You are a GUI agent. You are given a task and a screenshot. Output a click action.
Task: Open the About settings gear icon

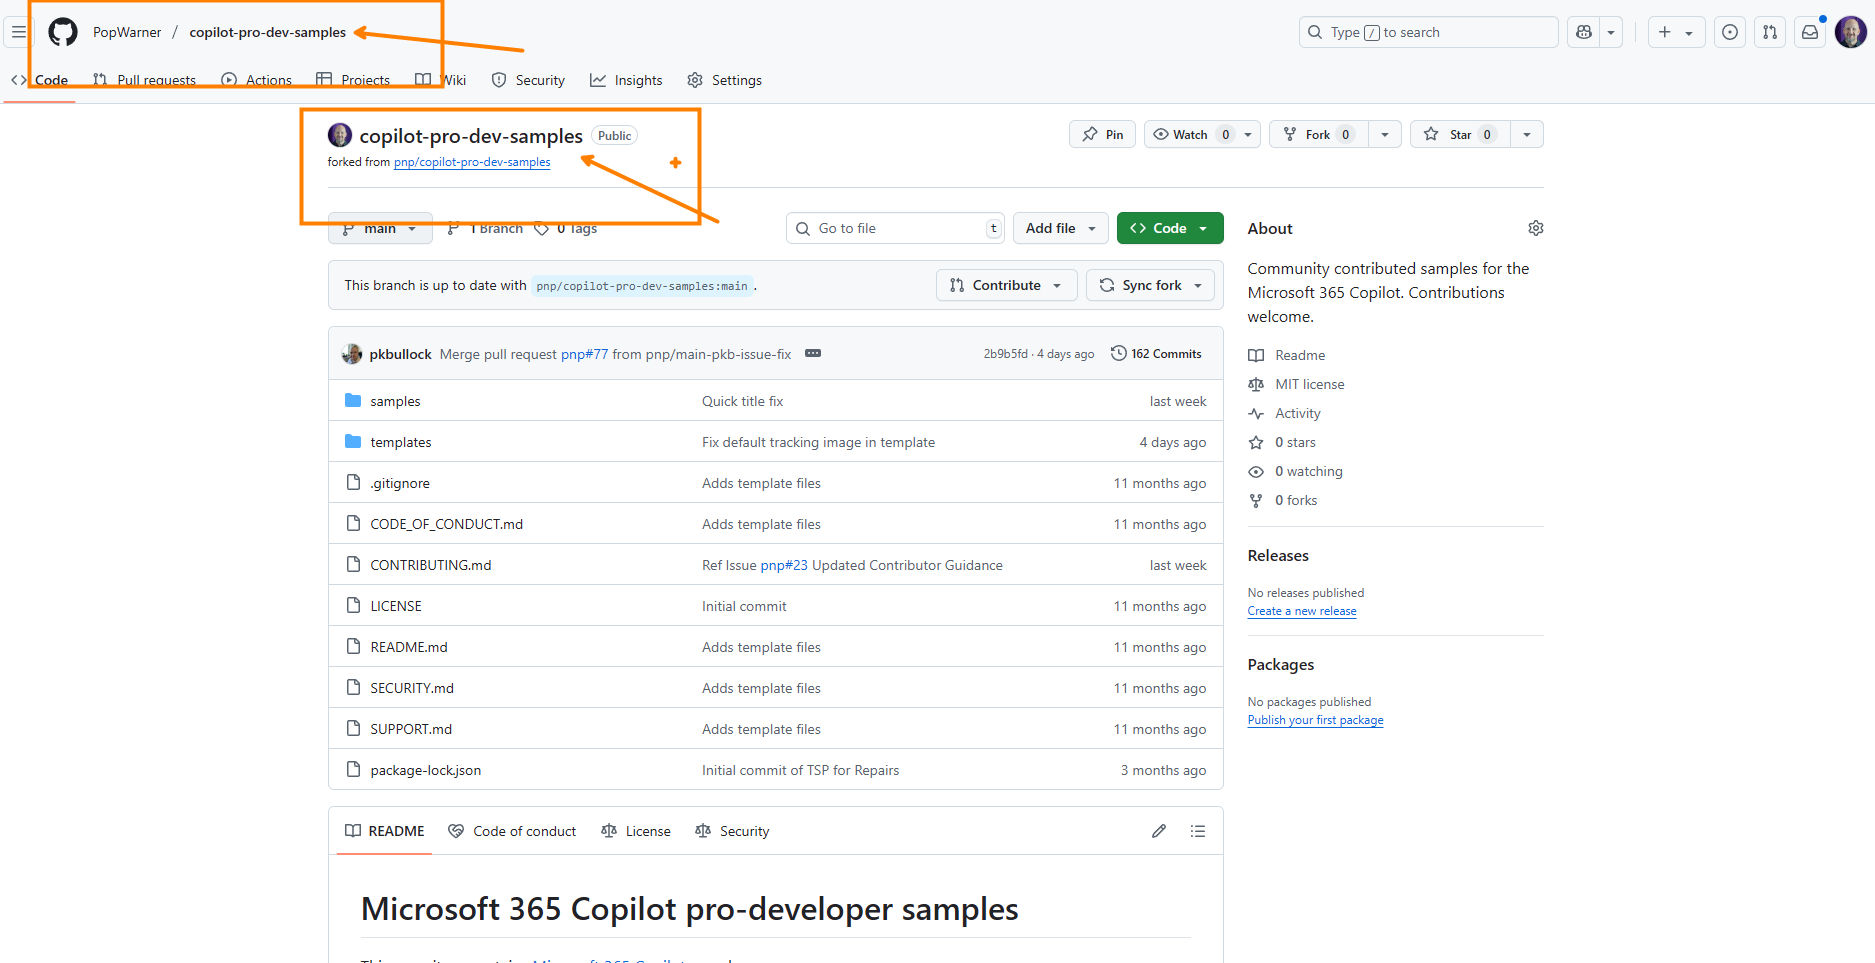pyautogui.click(x=1536, y=228)
